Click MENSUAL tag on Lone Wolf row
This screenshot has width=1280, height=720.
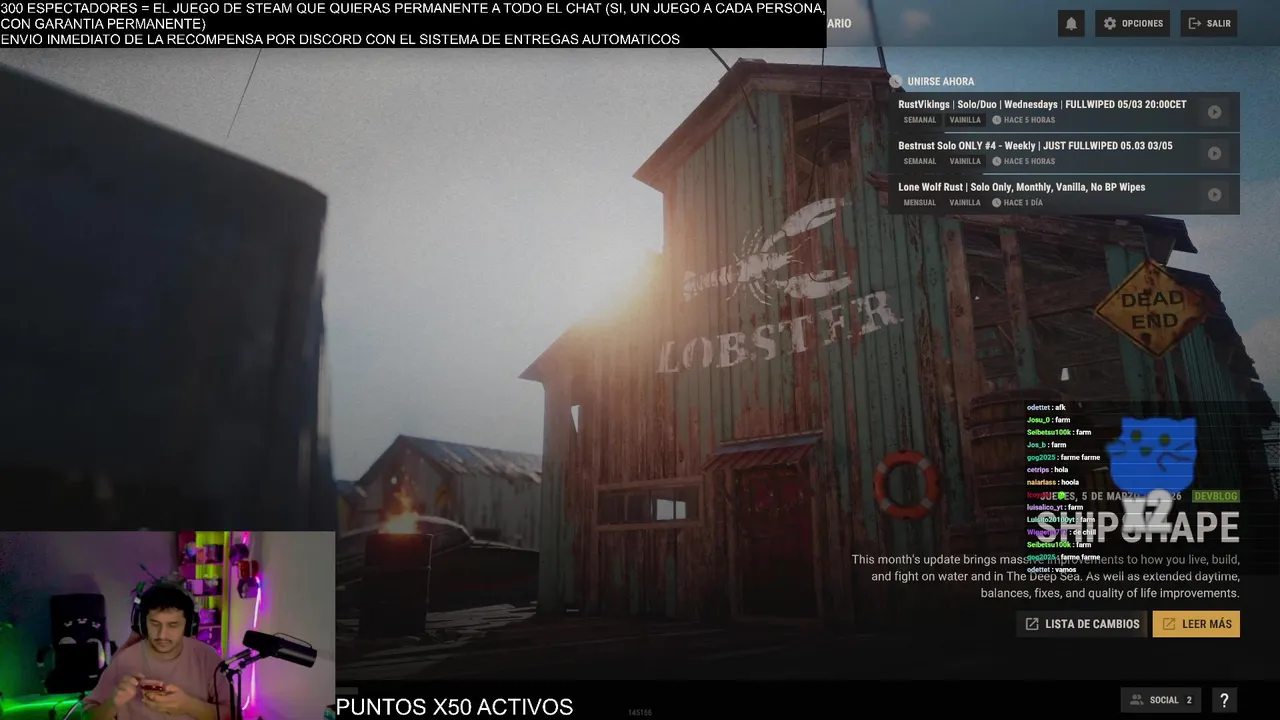(920, 202)
